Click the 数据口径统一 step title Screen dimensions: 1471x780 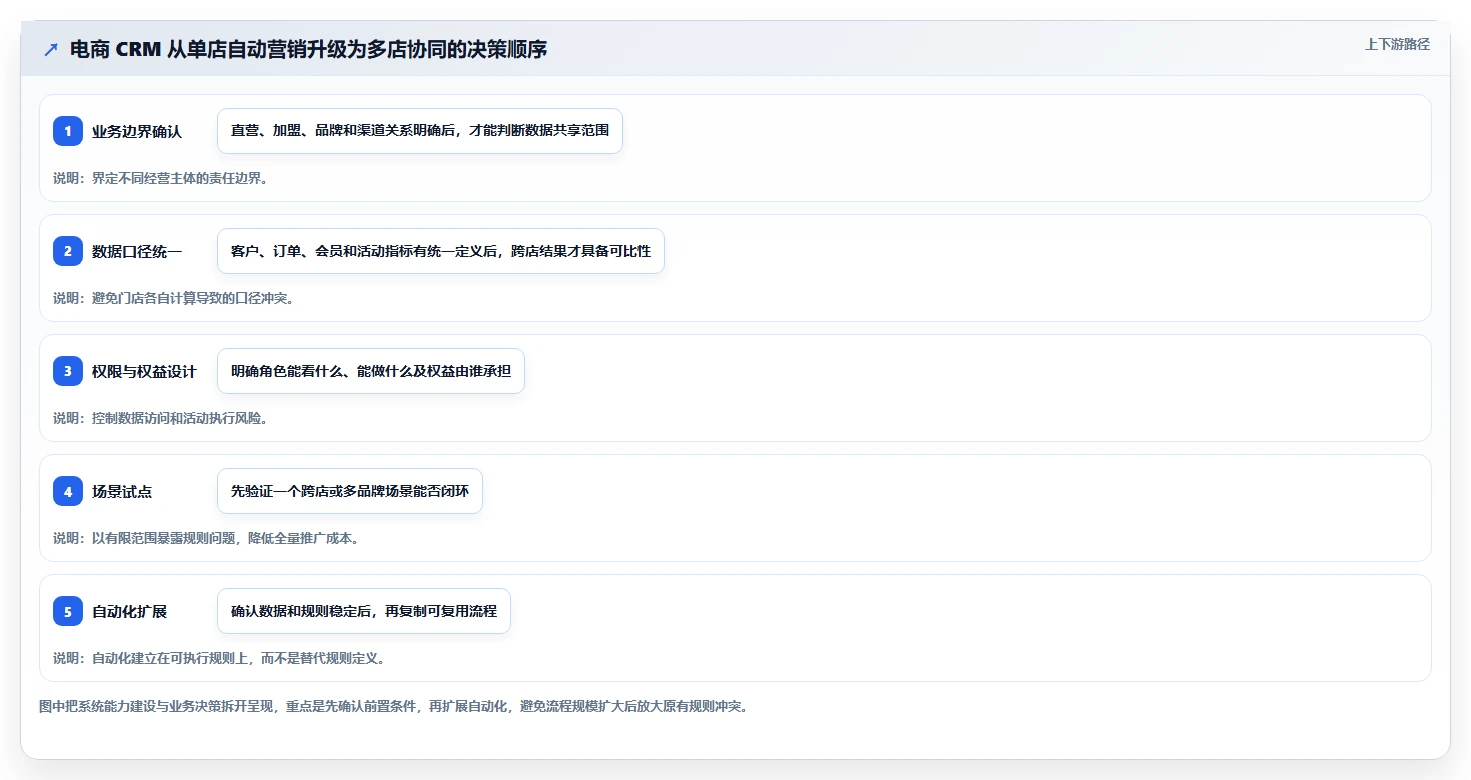pos(137,251)
